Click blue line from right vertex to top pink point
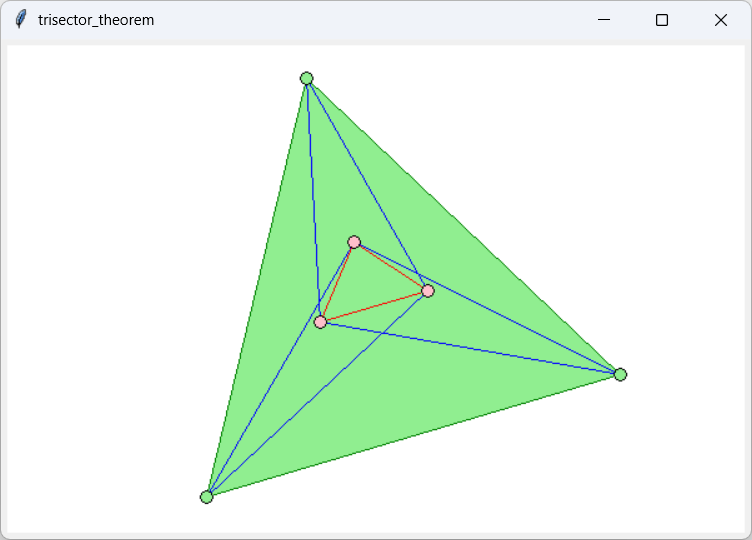Image resolution: width=752 pixels, height=540 pixels. point(487,308)
